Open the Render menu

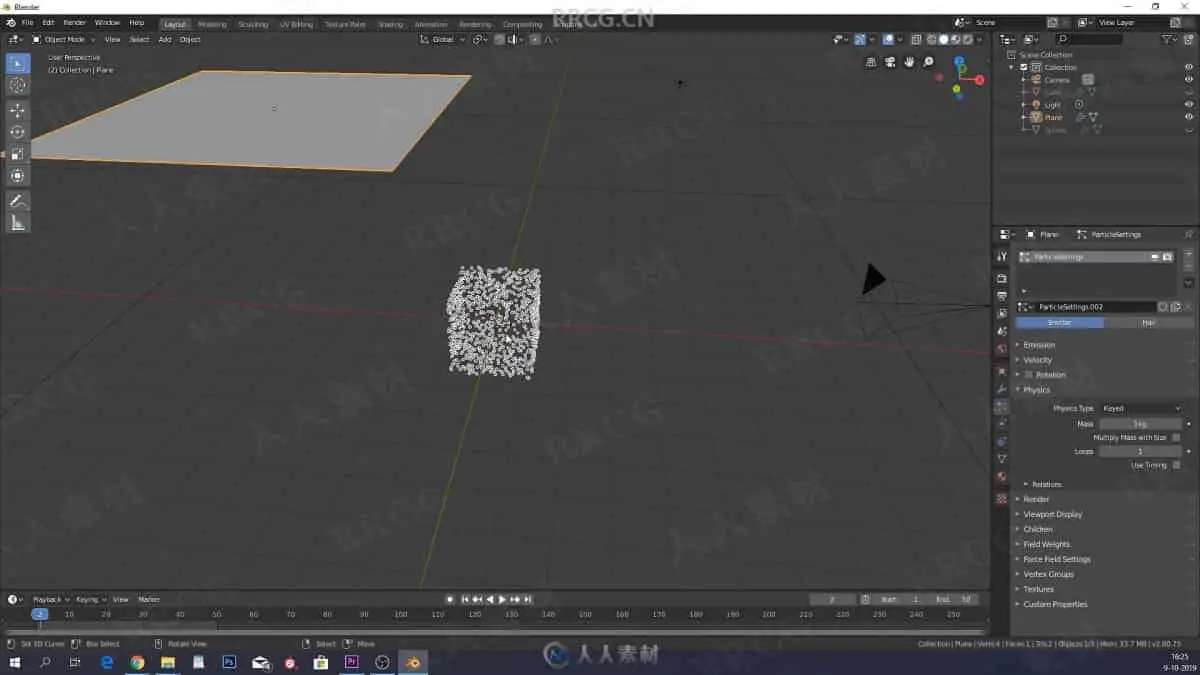coord(75,22)
